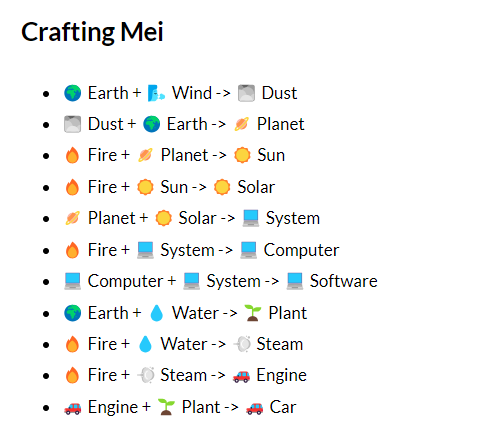Click the sun emoji before Sun result

click(242, 155)
